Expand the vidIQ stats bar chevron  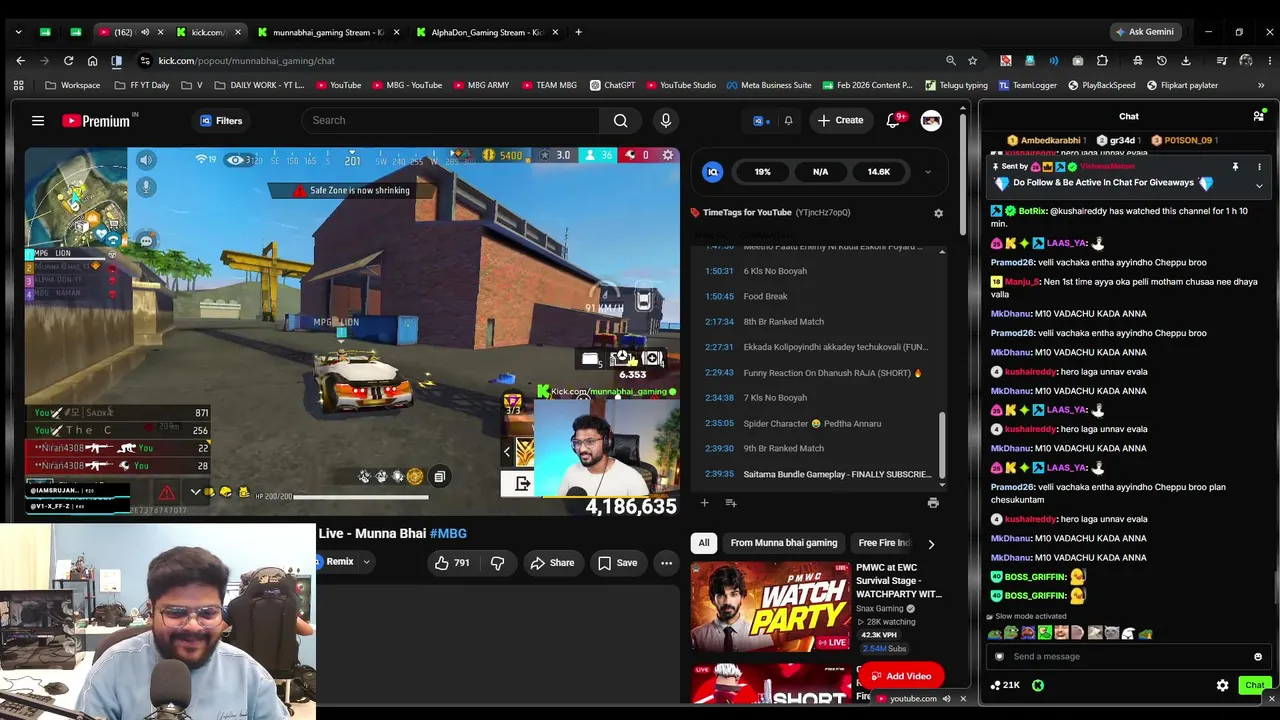tap(927, 172)
